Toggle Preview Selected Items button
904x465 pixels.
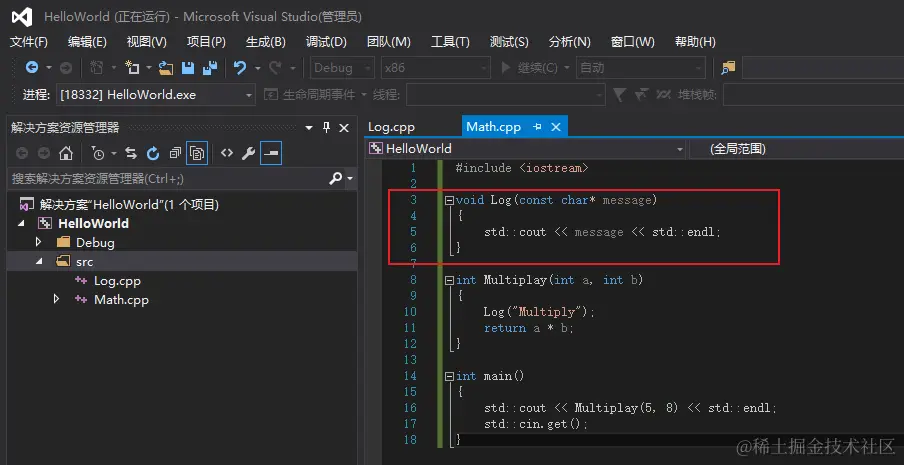pyautogui.click(x=271, y=153)
